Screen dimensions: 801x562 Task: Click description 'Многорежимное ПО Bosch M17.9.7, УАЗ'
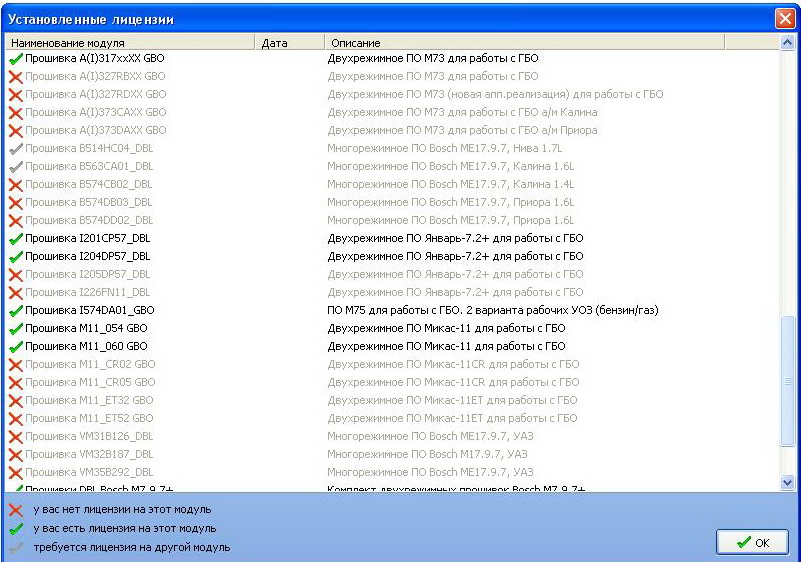click(427, 454)
